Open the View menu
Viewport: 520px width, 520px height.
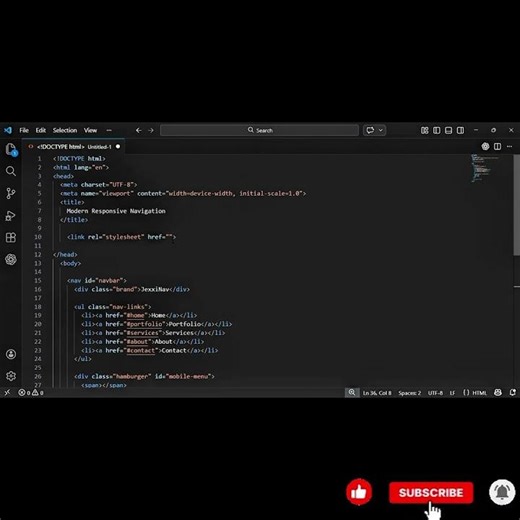[x=90, y=130]
